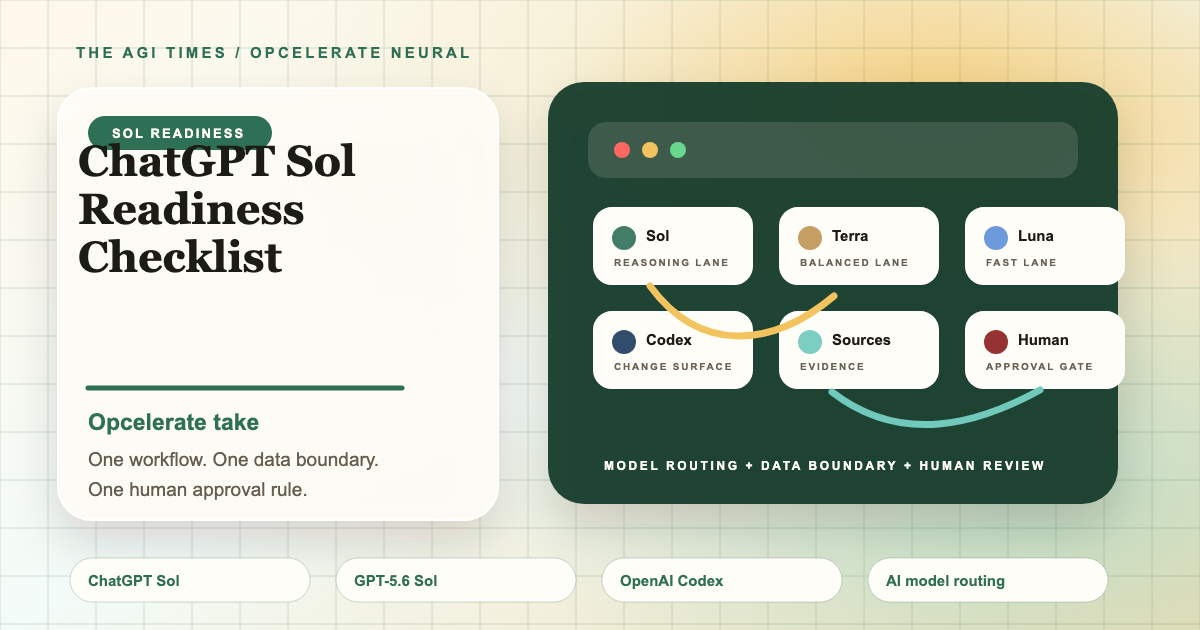
Task: Click the teal Sources circle icon
Action: (x=810, y=342)
